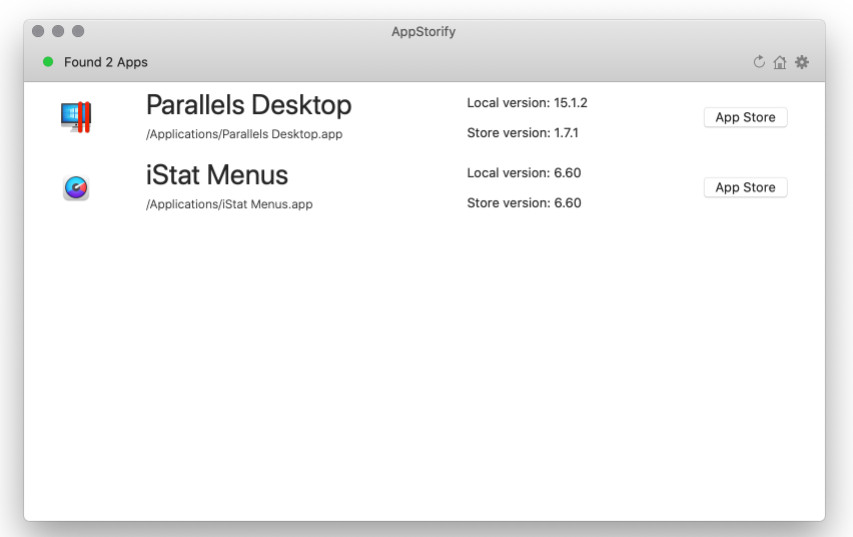
Task: Click the refresh icon in toolbar
Action: pyautogui.click(x=759, y=62)
